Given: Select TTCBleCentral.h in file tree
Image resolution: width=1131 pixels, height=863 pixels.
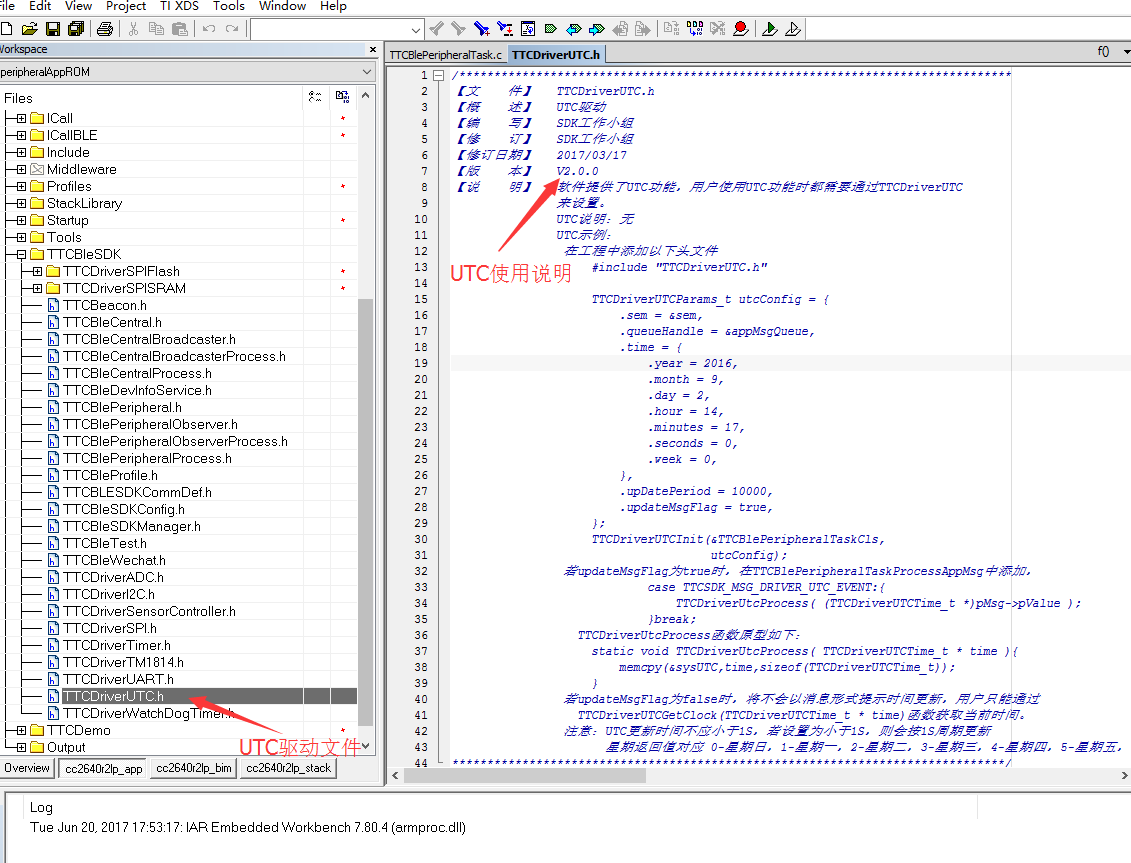Looking at the screenshot, I should 113,323.
